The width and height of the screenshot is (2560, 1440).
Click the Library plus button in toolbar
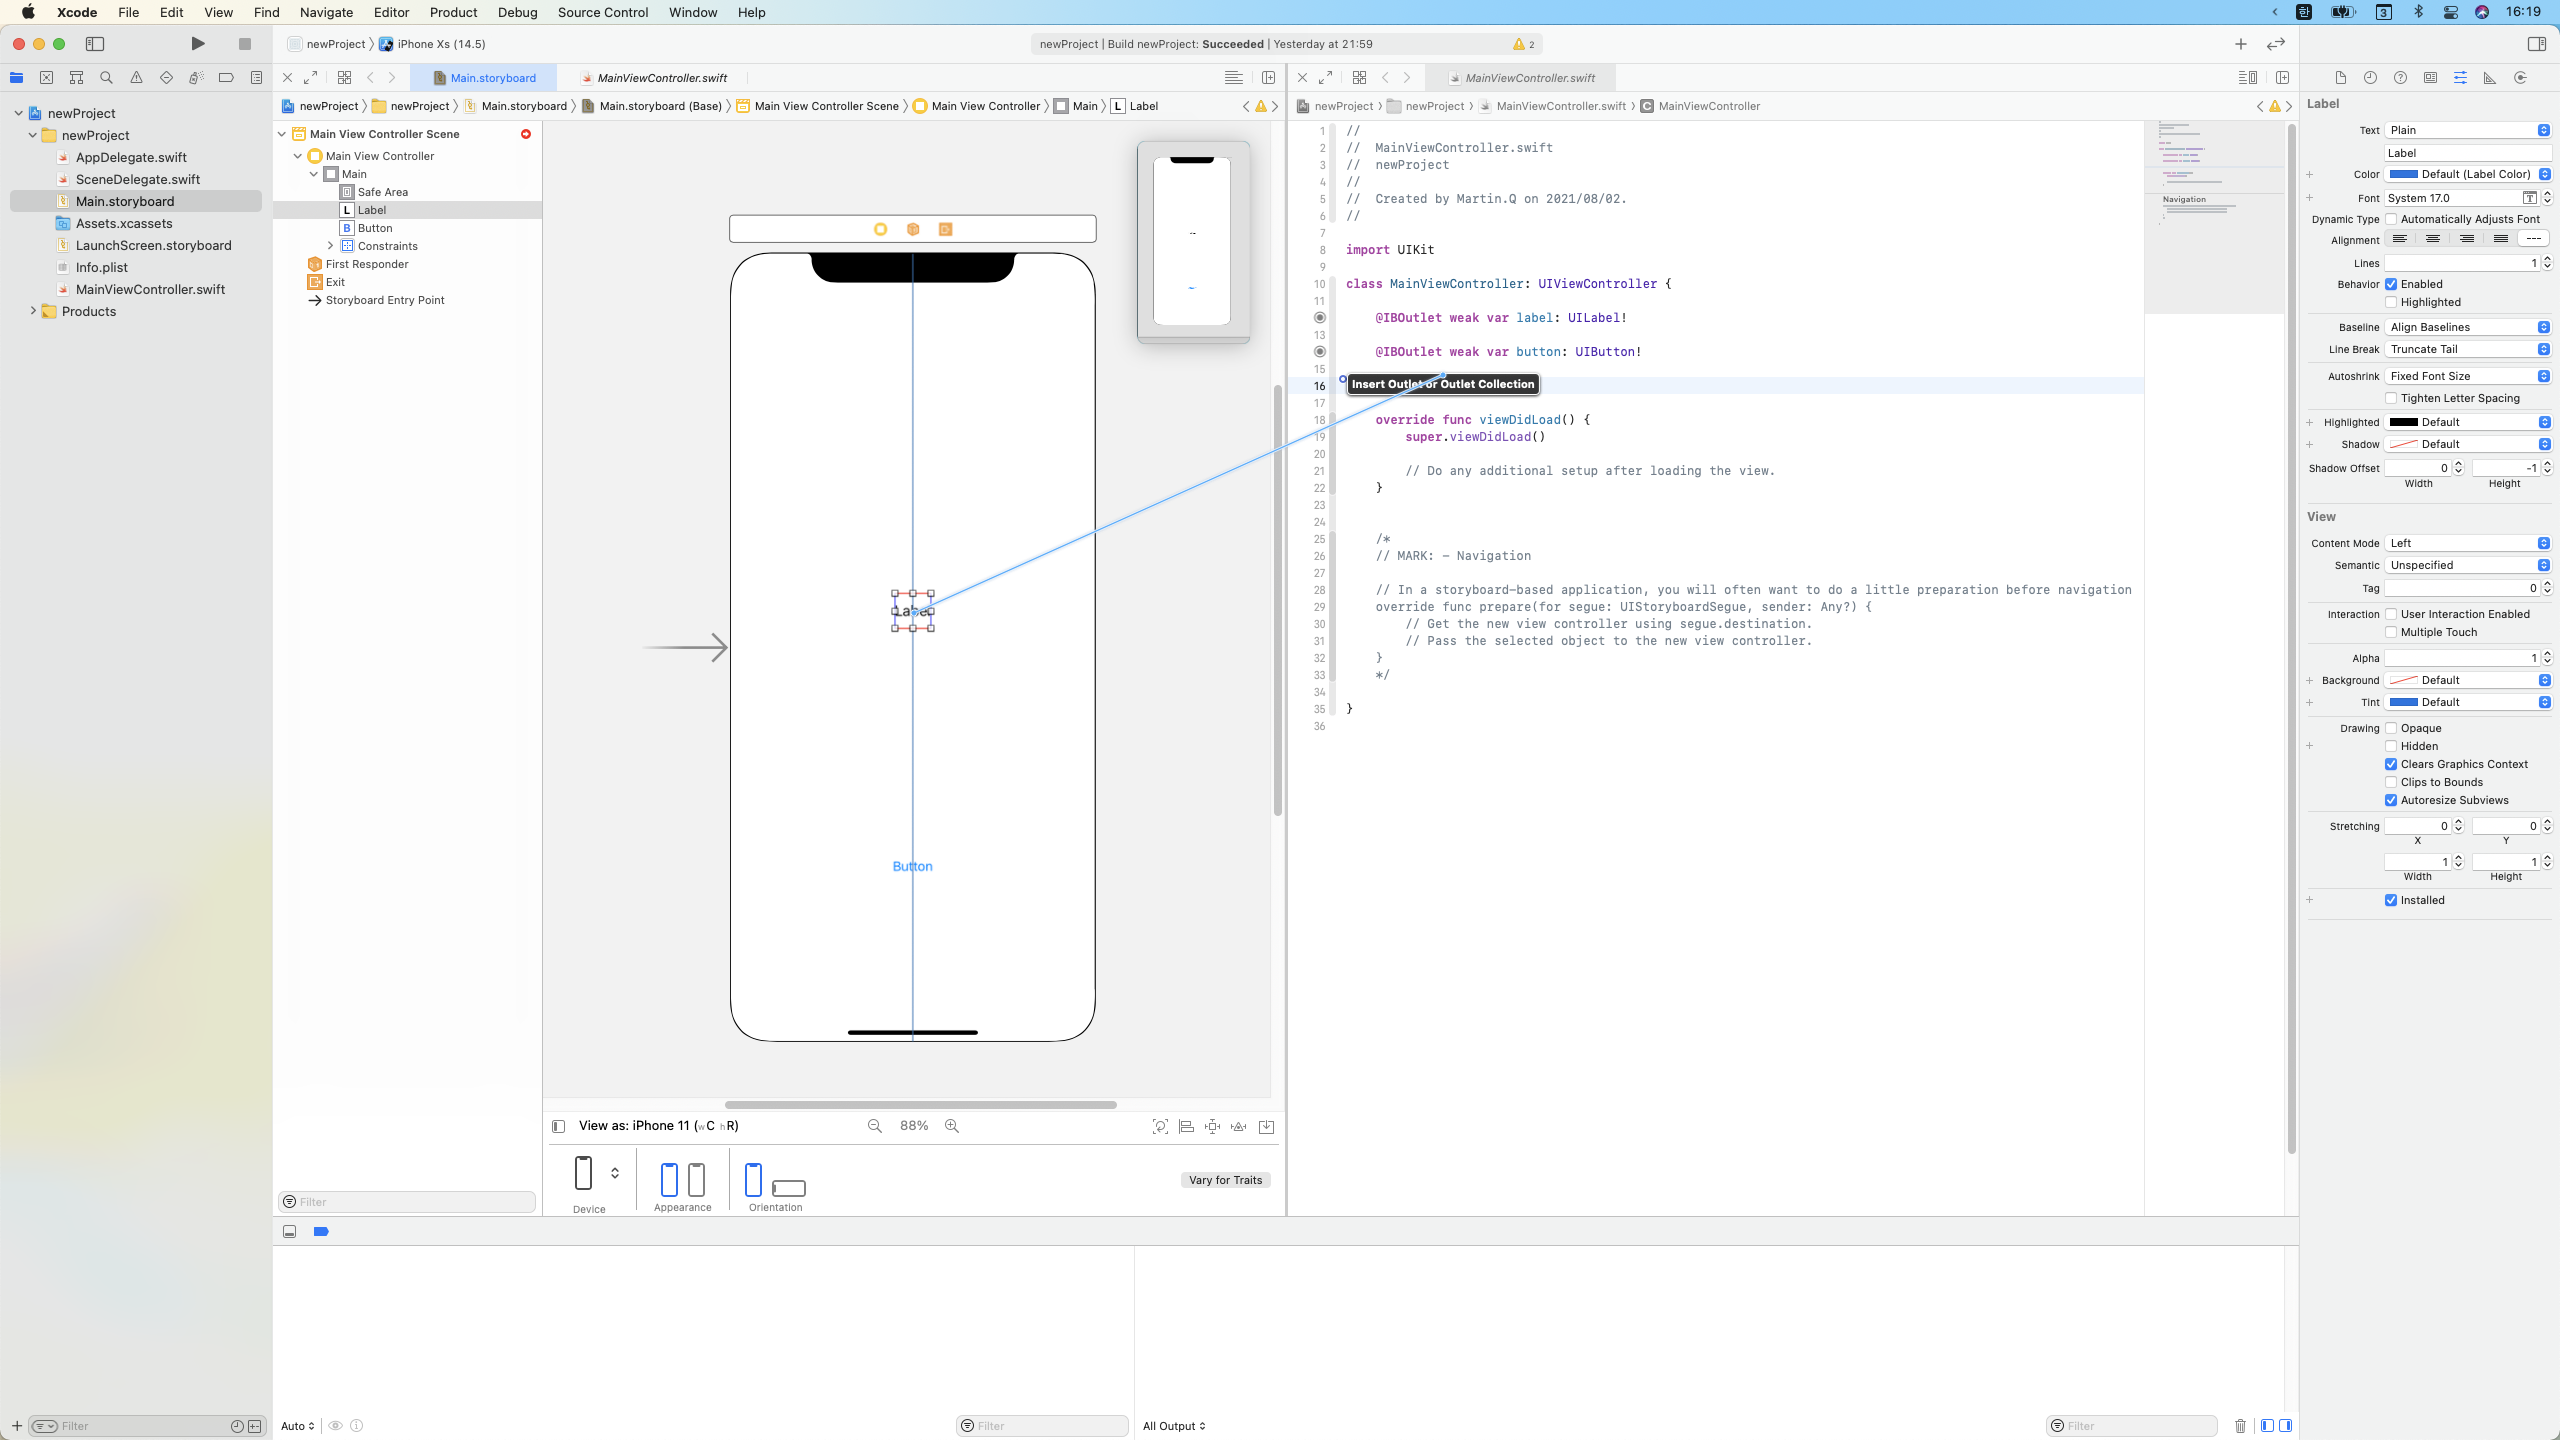[2240, 44]
